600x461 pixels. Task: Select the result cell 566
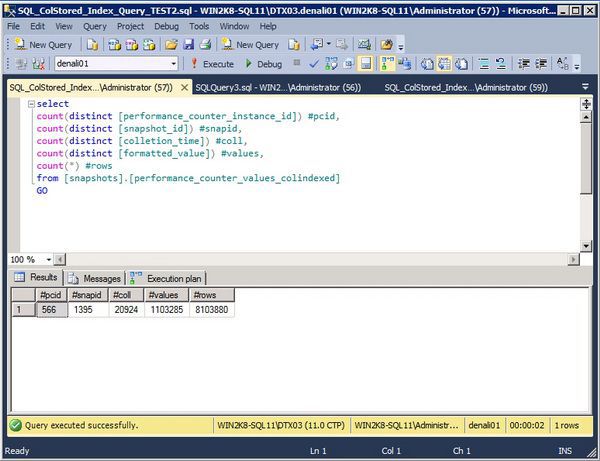click(x=52, y=310)
